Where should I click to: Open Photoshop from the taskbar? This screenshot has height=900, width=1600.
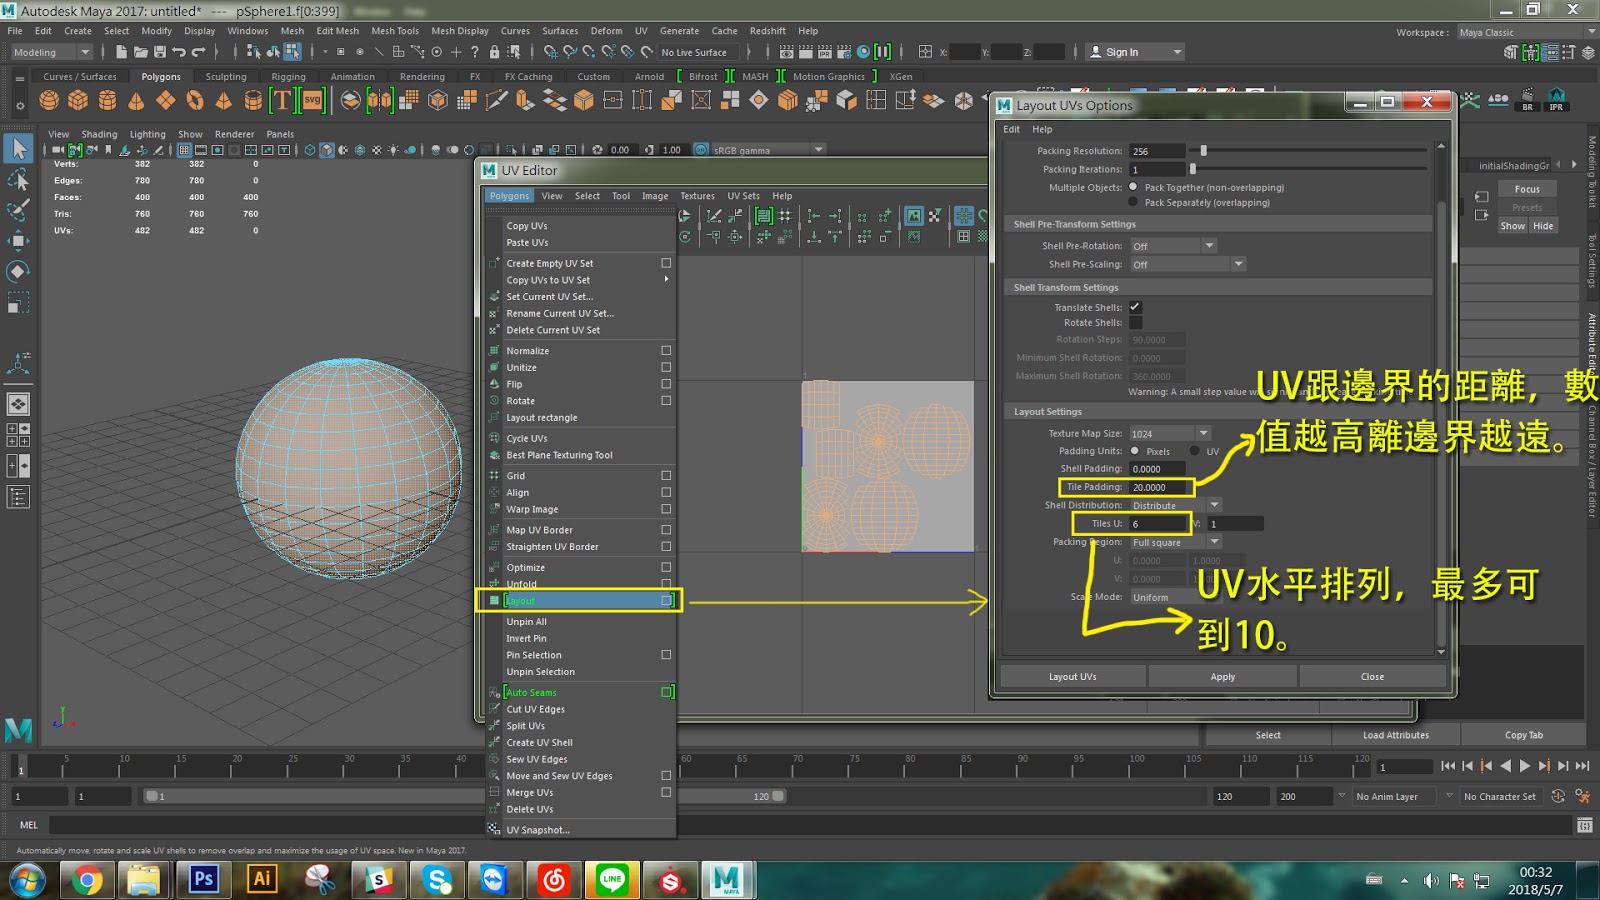tap(204, 879)
